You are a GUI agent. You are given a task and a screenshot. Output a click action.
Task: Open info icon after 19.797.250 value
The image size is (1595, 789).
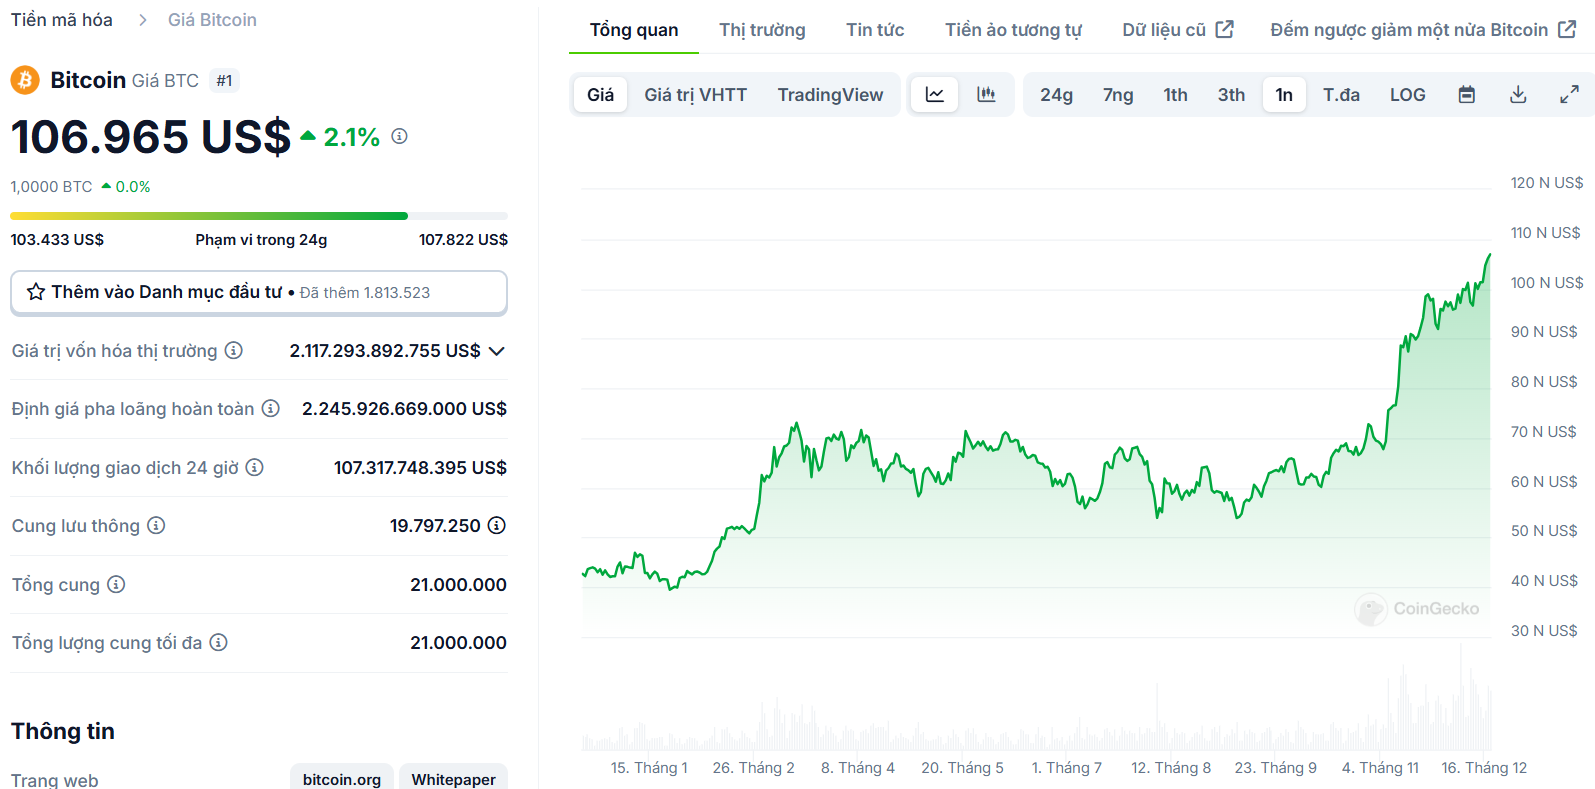point(497,525)
